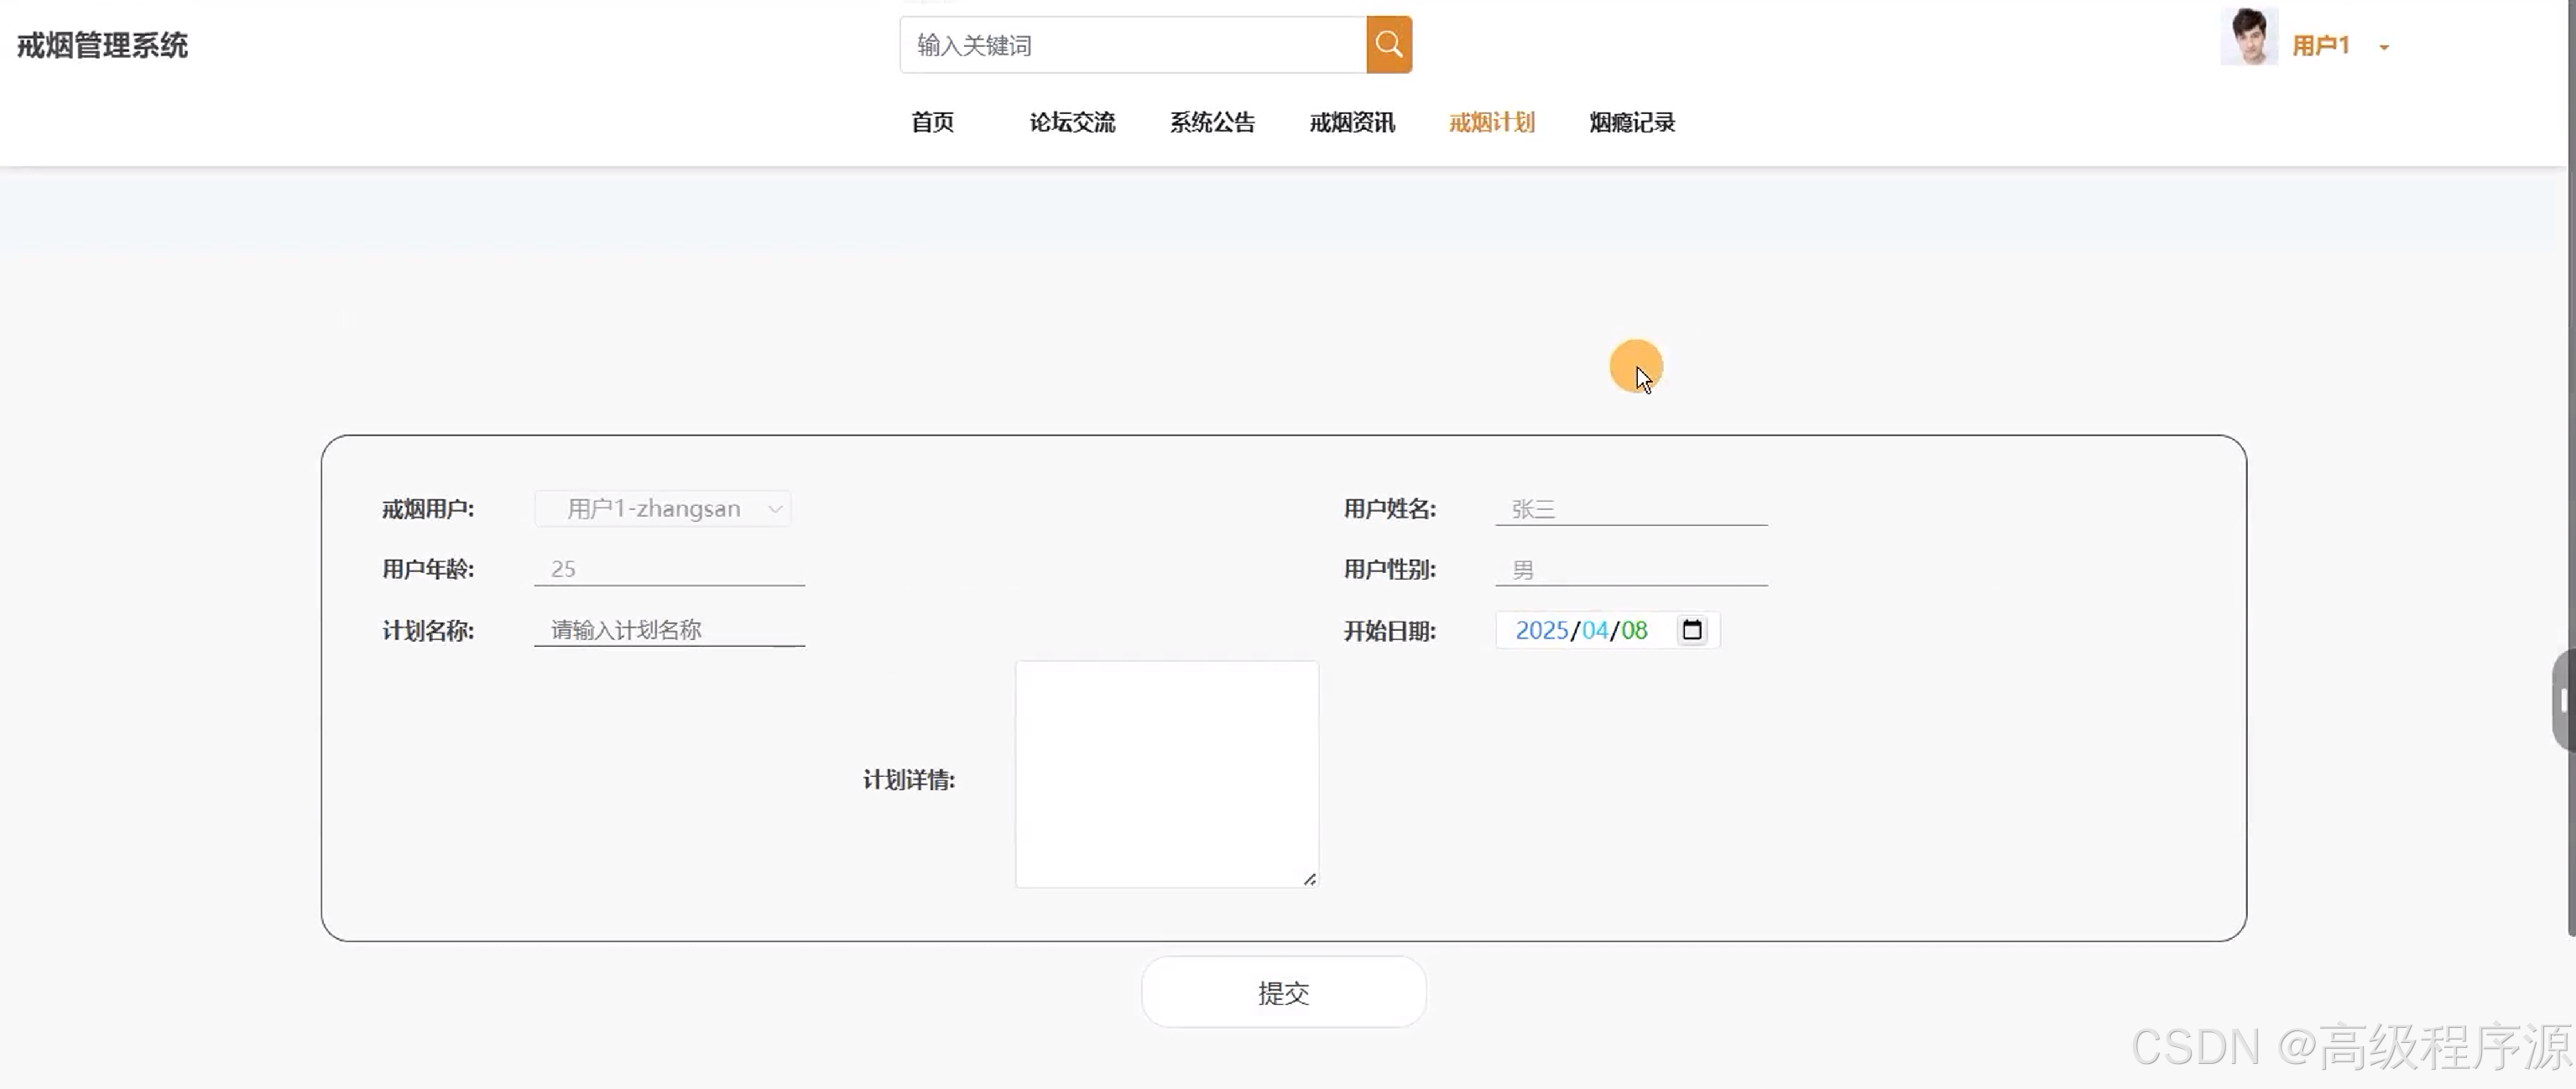Open the 论坛交流 menu item
Viewport: 2576px width, 1089px height.
click(x=1072, y=123)
